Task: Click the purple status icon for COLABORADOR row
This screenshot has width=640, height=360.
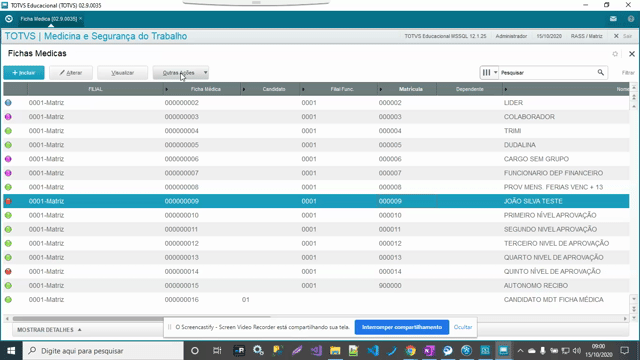Action: [x=8, y=117]
